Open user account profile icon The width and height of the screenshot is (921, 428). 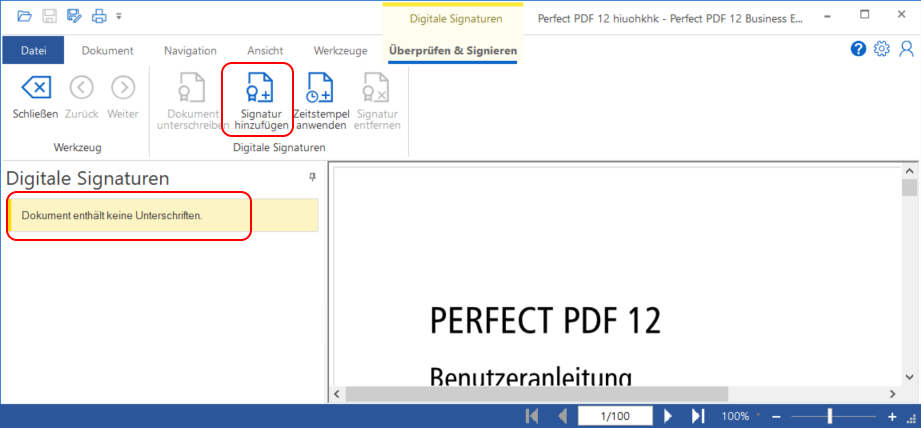(x=906, y=49)
